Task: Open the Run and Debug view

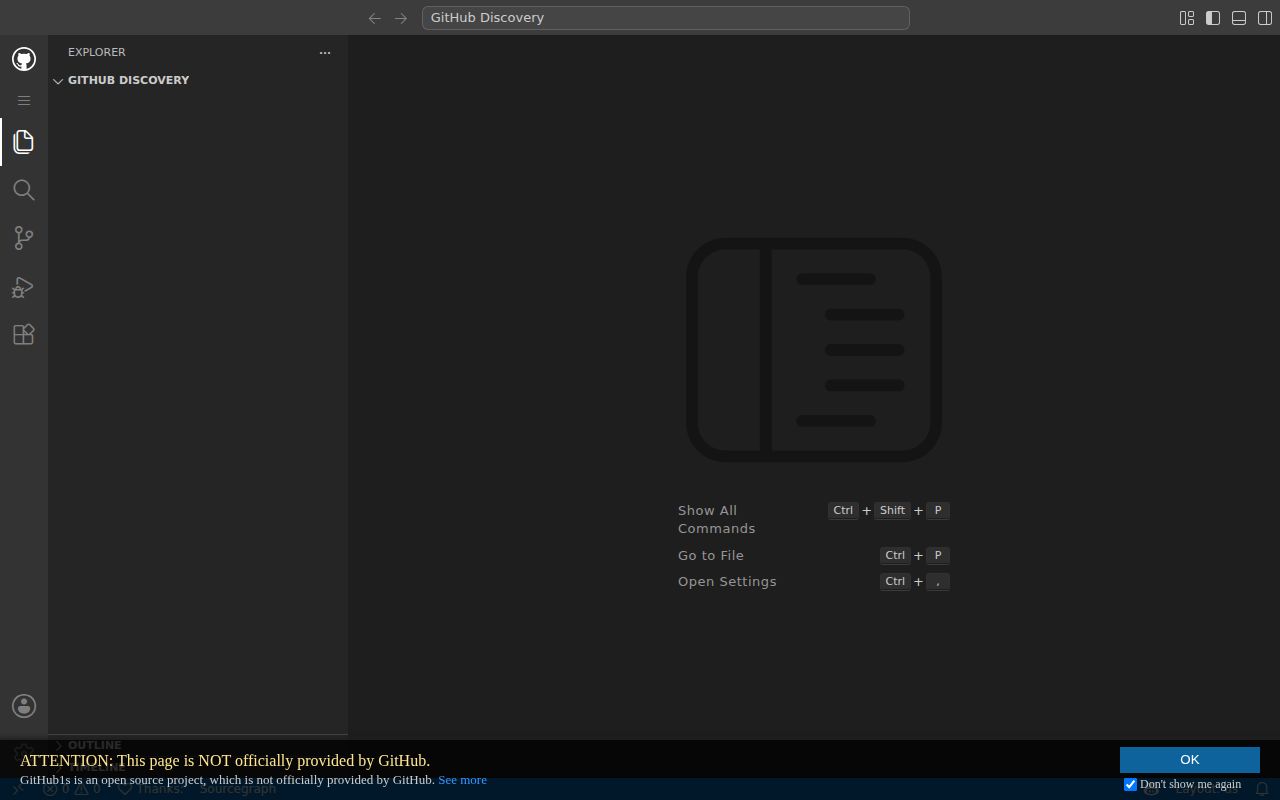Action: coord(24,287)
